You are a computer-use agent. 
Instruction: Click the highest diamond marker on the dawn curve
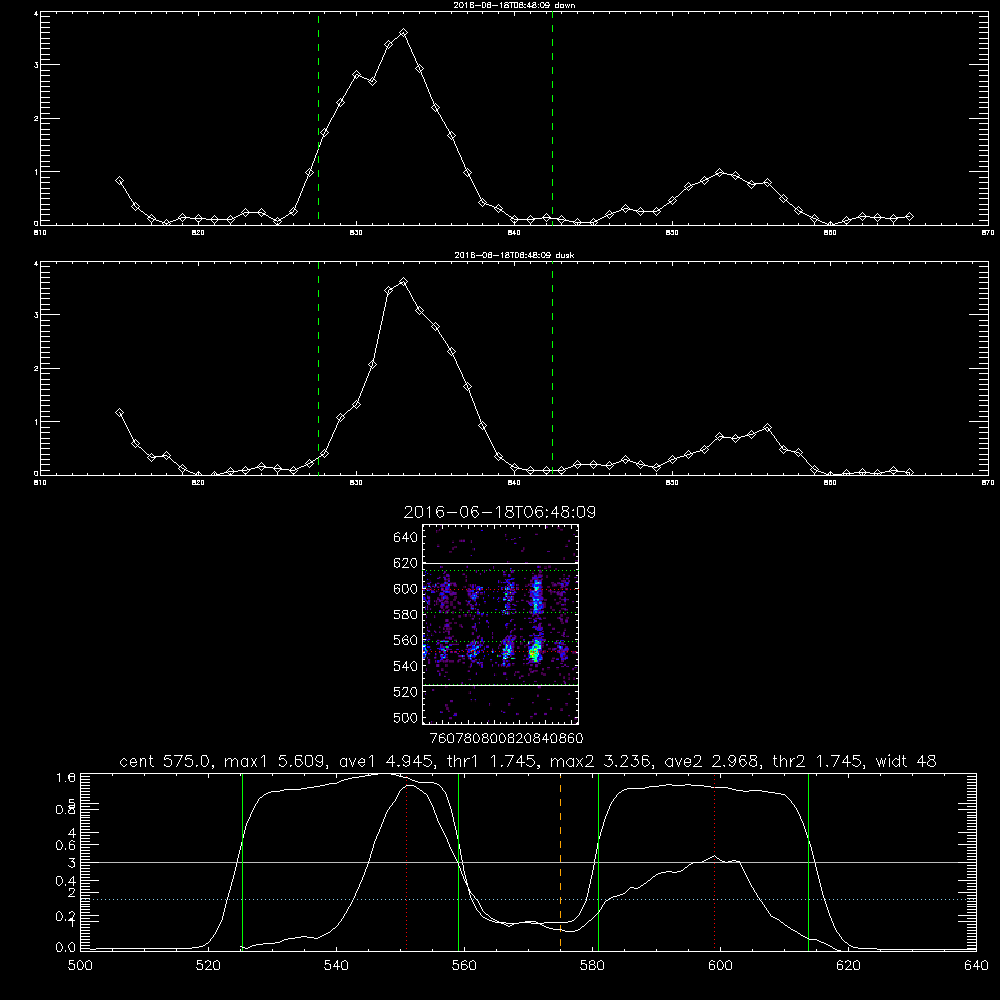pyautogui.click(x=403, y=33)
